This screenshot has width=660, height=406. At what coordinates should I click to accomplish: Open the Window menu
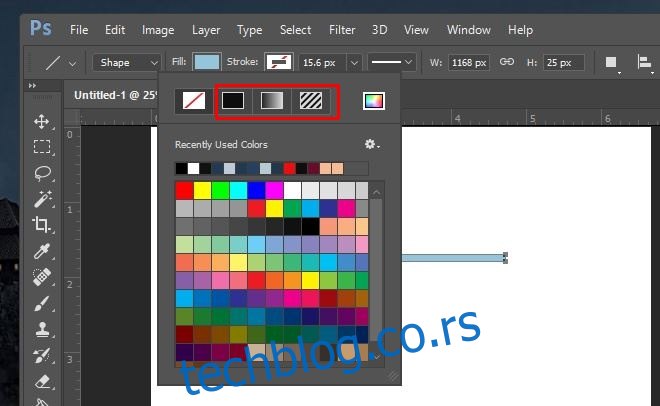[468, 30]
